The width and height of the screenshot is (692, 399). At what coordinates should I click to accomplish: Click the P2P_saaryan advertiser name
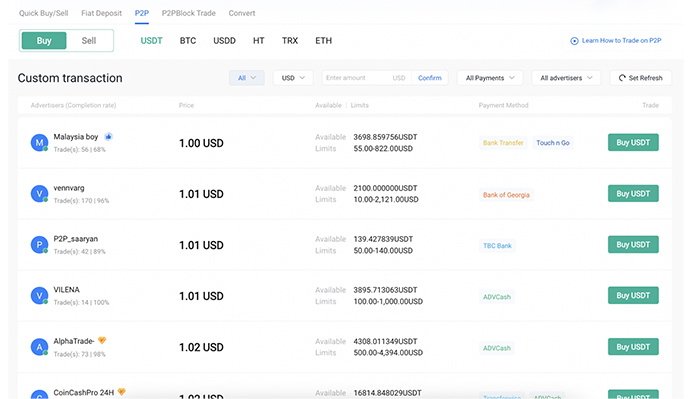76,239
